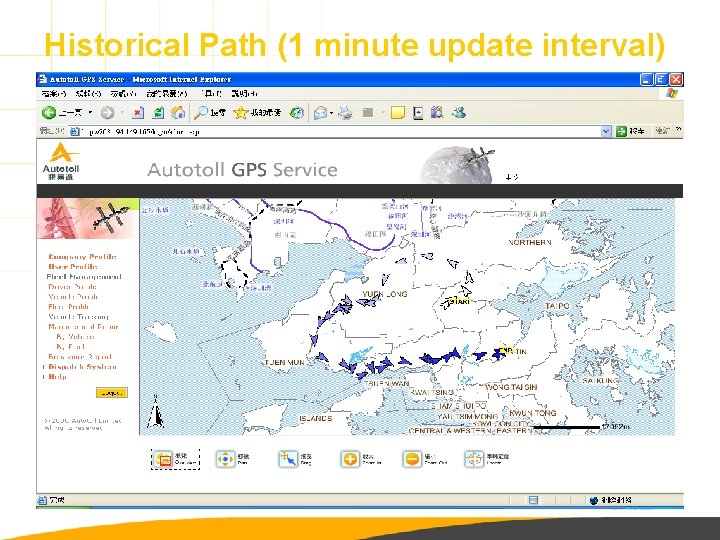Click the TAI PO label on map
The width and height of the screenshot is (720, 540).
pos(557,306)
